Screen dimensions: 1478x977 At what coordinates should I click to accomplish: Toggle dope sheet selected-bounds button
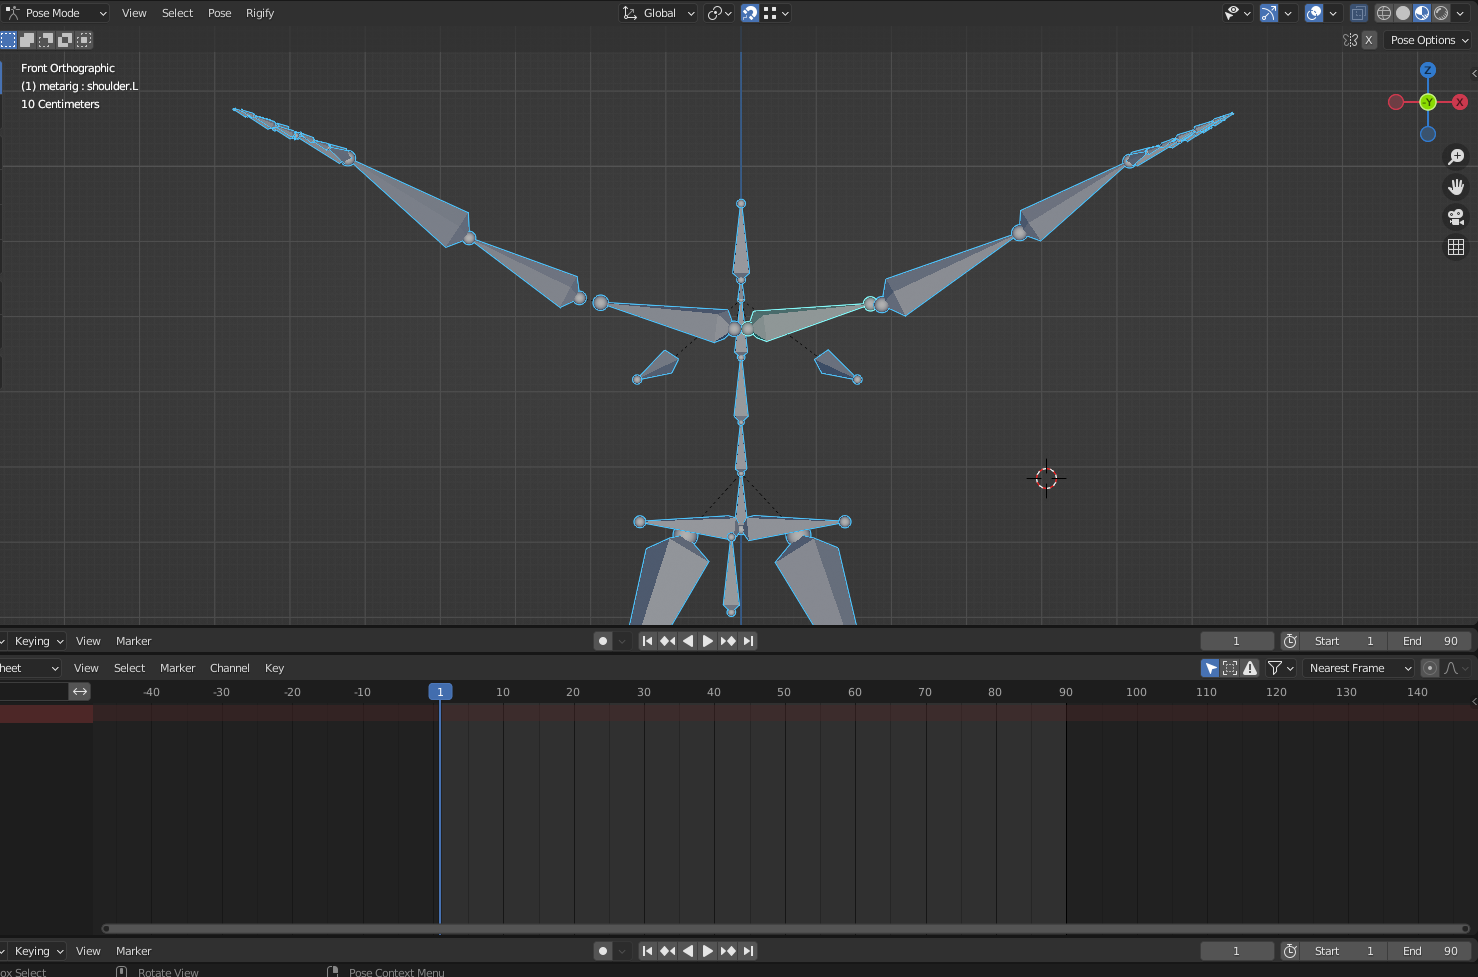(1230, 668)
